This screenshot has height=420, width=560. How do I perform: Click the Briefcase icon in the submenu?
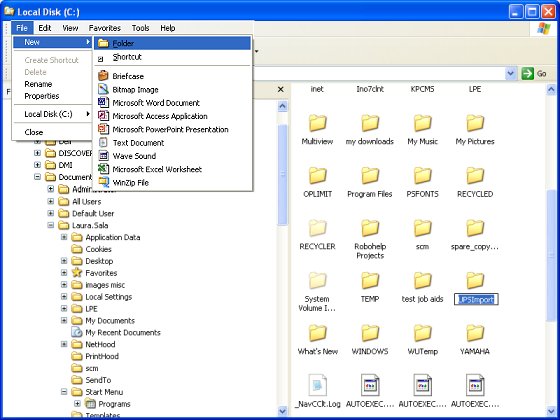[x=103, y=76]
